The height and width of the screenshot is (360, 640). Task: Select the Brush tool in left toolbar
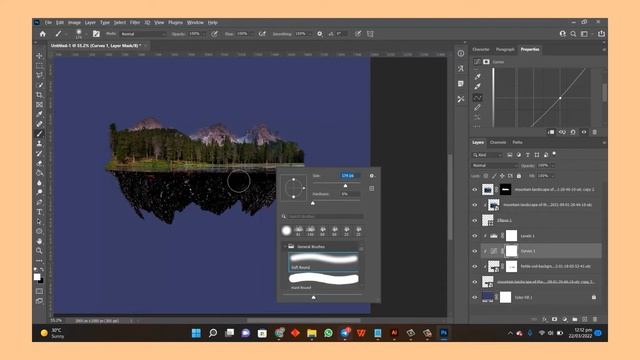pos(40,134)
